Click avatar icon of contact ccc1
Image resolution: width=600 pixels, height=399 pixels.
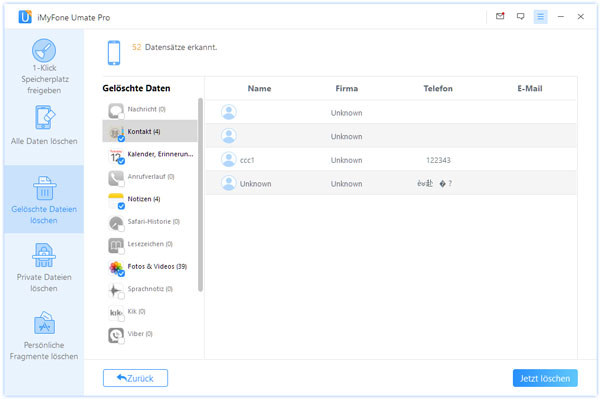[x=228, y=160]
